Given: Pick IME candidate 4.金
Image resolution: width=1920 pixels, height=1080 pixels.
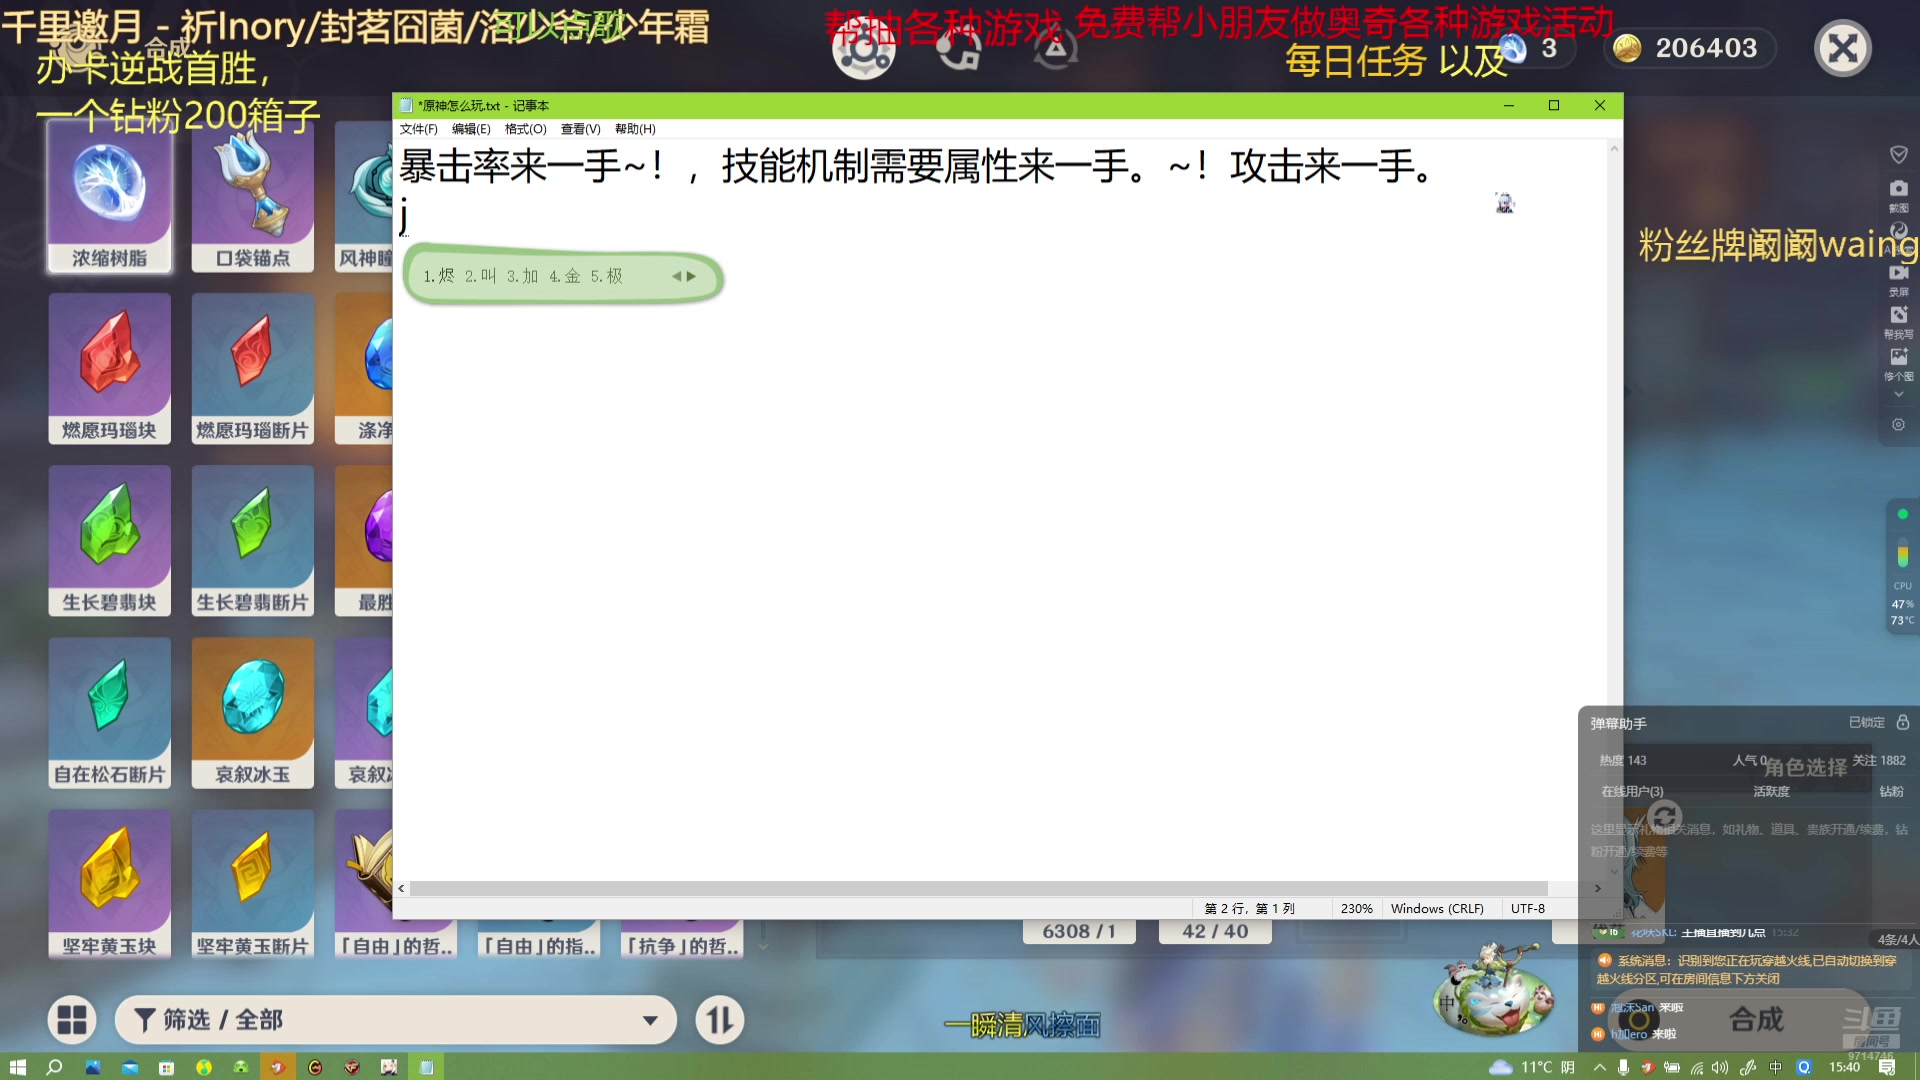Looking at the screenshot, I should click(565, 276).
